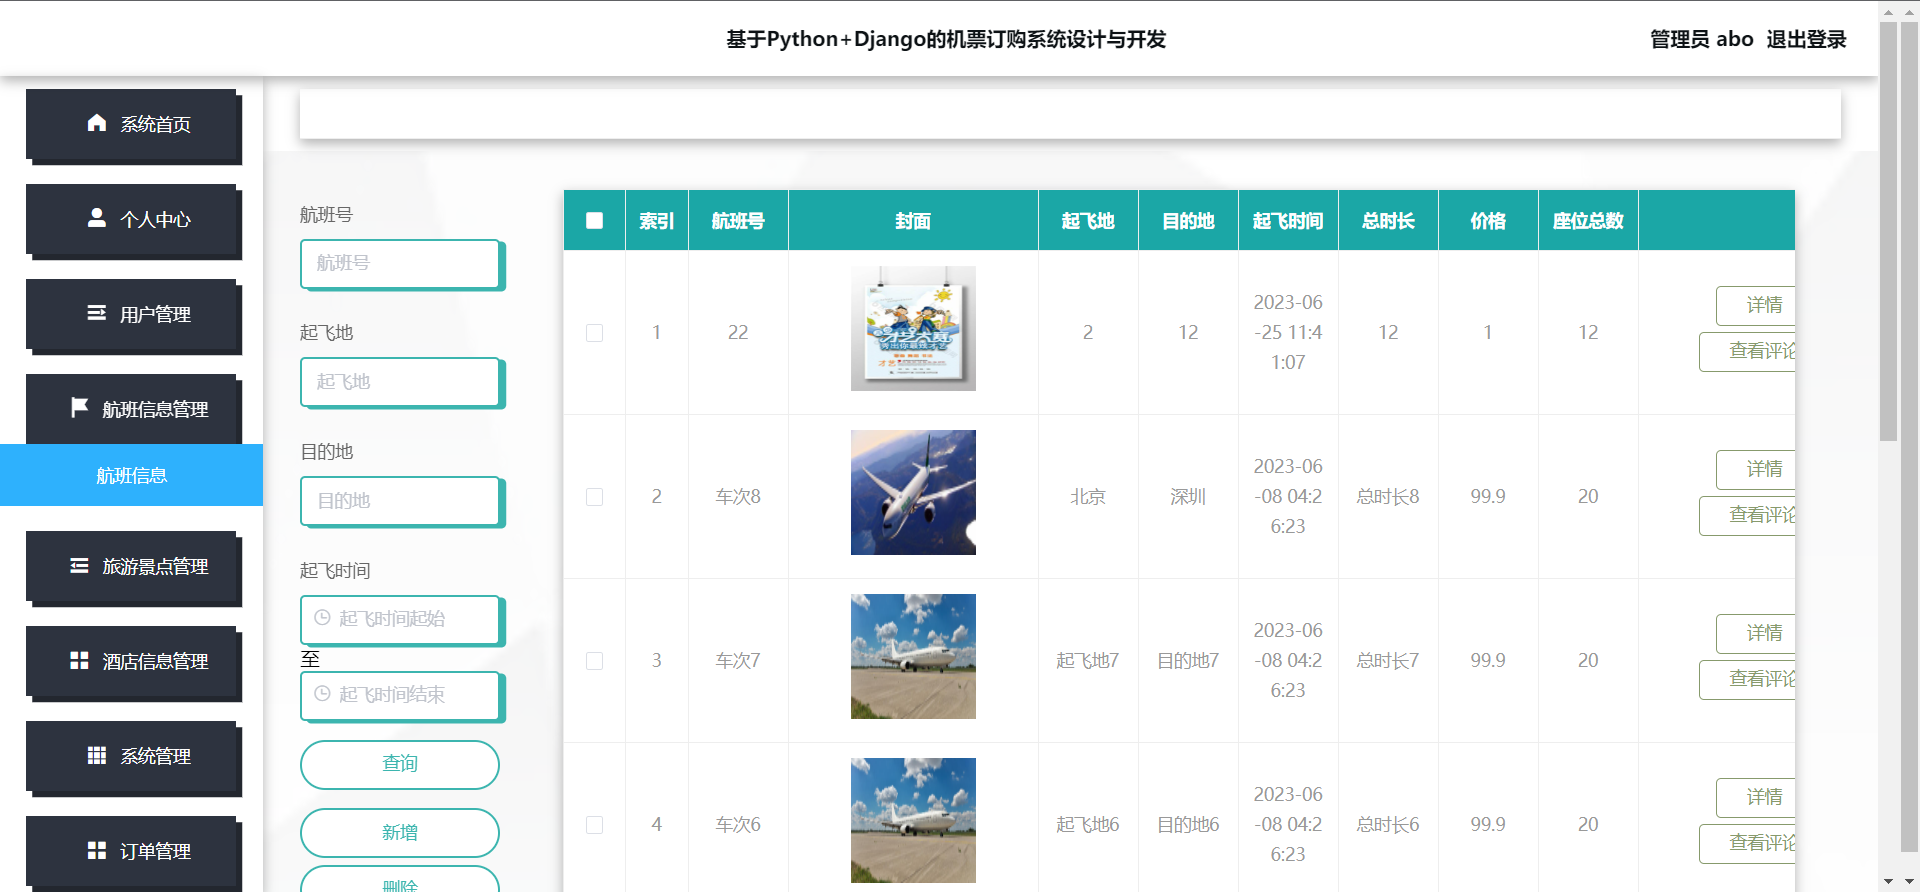
Task: Click the 管理员 abo account label
Action: 1701,39
